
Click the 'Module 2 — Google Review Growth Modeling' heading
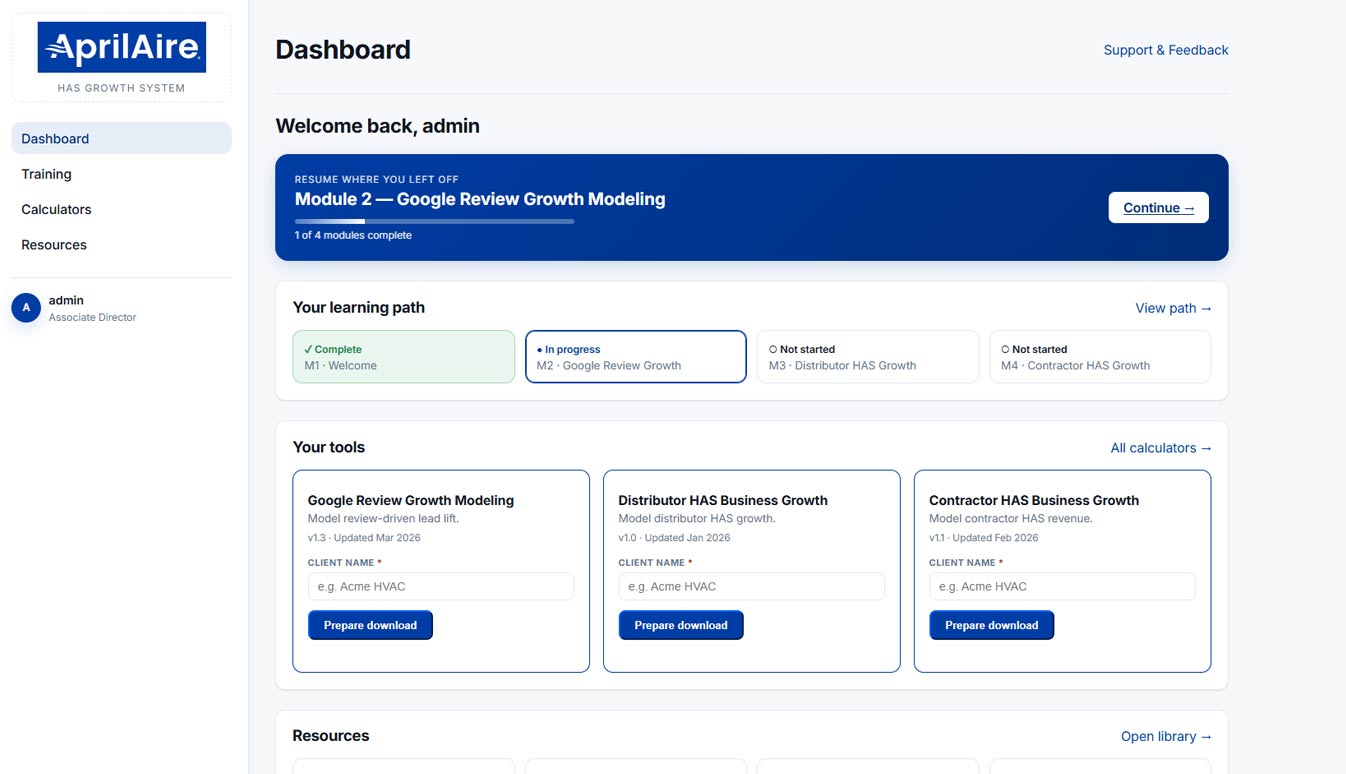(x=480, y=199)
